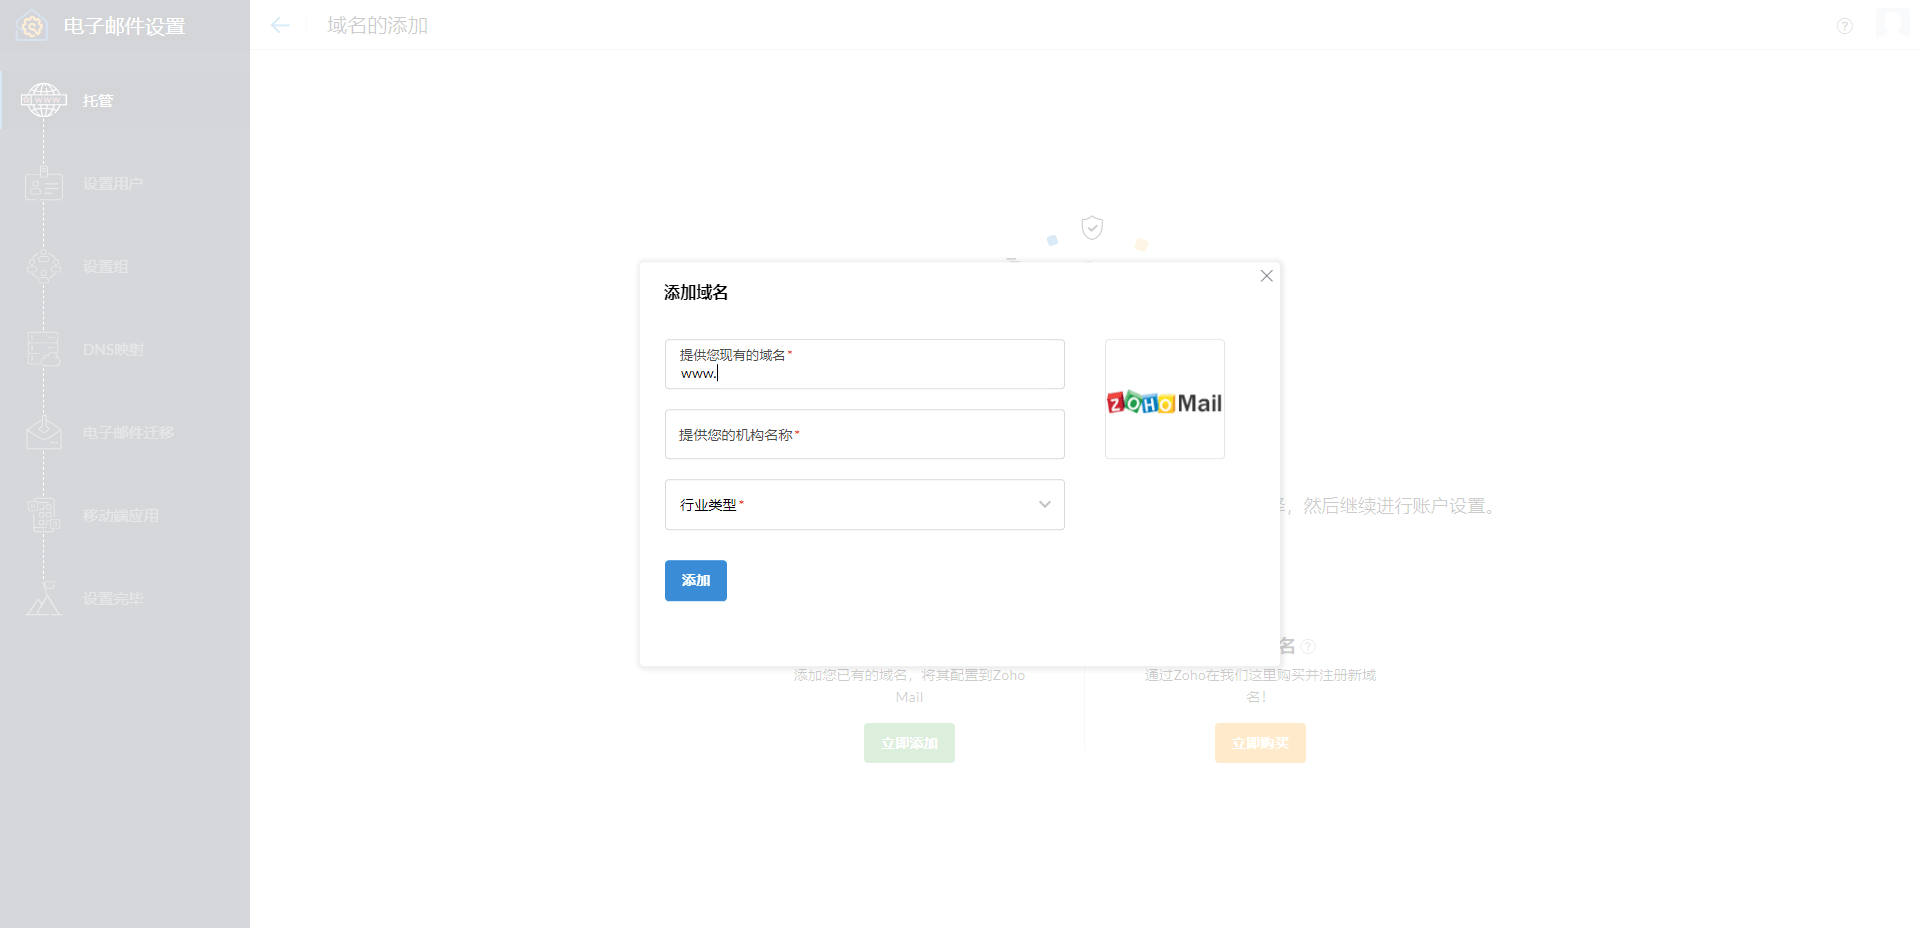Screen dimensions: 1920x928
Task: Click the 立即购买 button
Action: [1259, 743]
